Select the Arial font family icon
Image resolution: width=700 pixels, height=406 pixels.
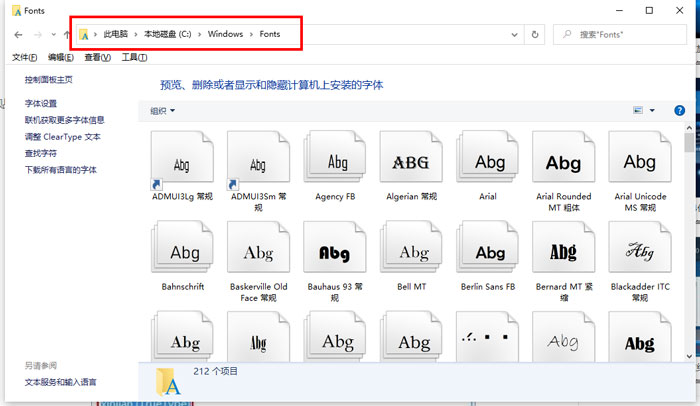tap(488, 161)
